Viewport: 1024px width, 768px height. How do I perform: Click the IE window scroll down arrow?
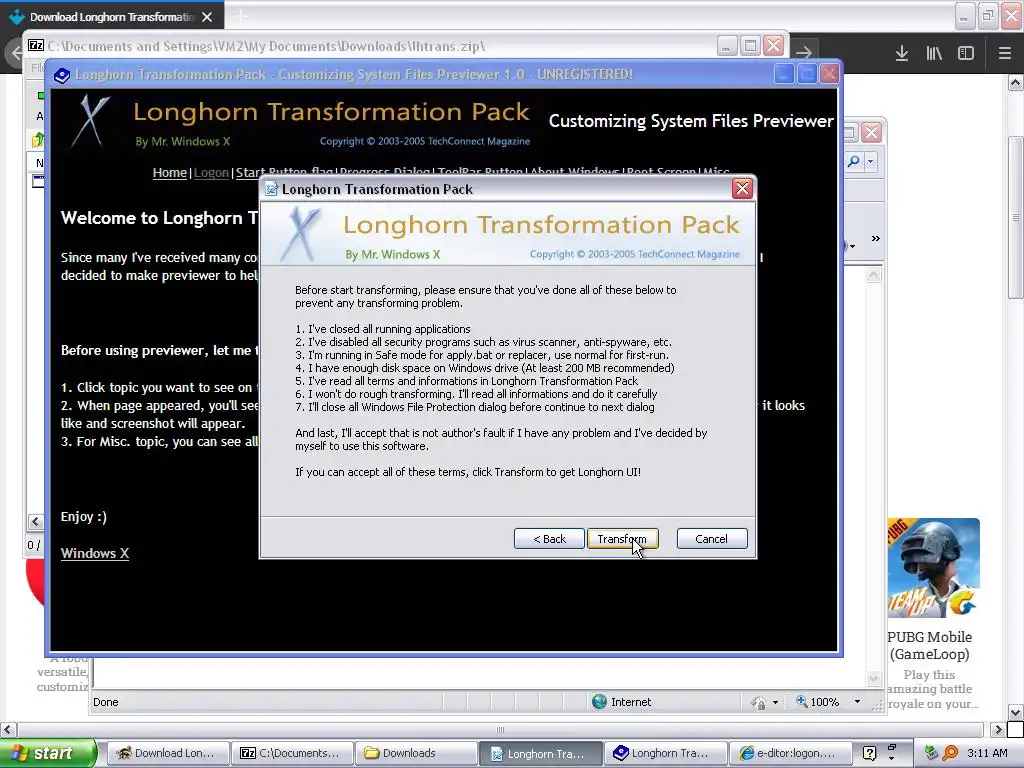(874, 679)
